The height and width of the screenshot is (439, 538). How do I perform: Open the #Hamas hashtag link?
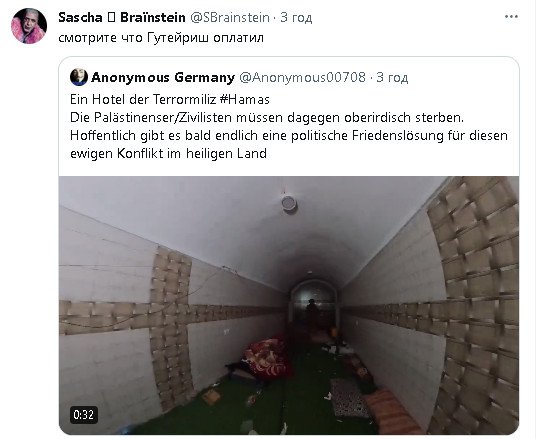(x=244, y=100)
